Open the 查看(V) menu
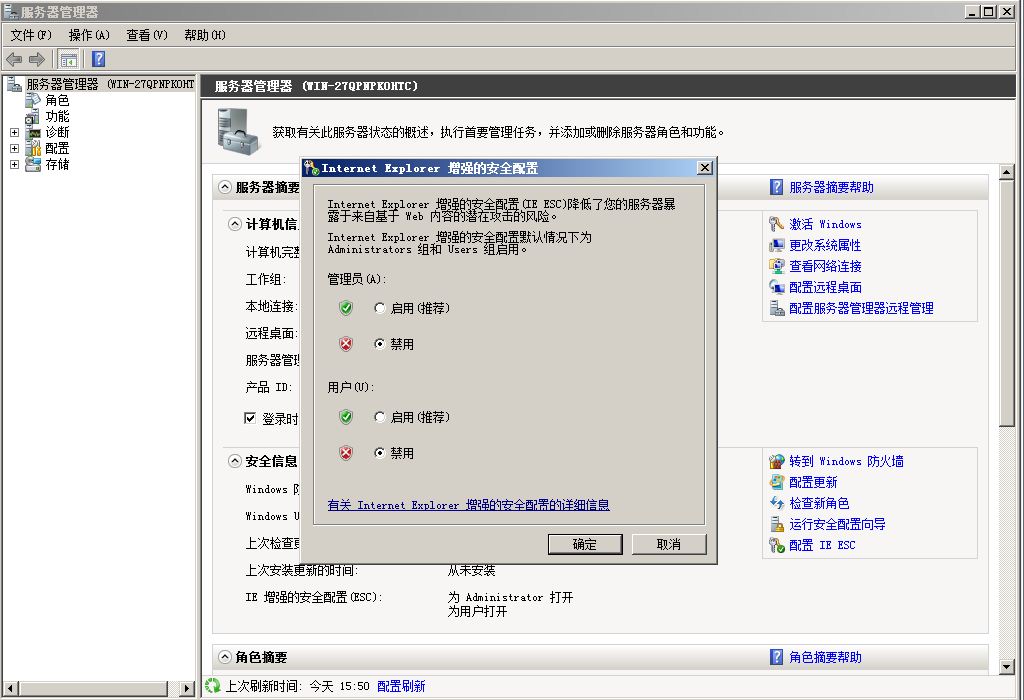This screenshot has width=1024, height=700. click(x=147, y=35)
